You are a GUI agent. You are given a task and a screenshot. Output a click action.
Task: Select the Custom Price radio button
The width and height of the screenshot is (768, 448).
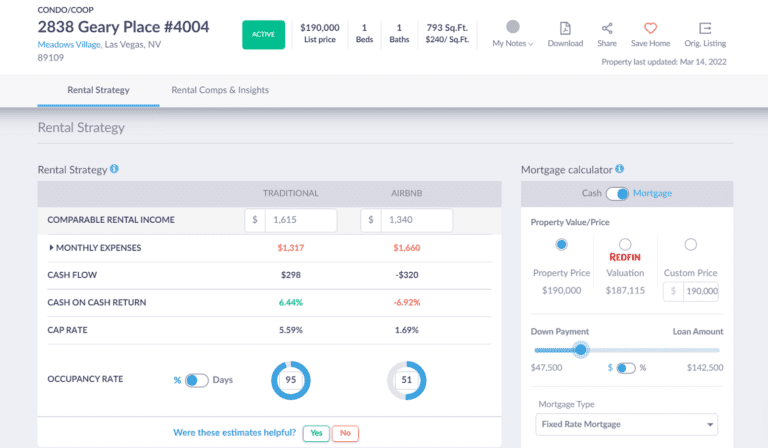click(690, 244)
